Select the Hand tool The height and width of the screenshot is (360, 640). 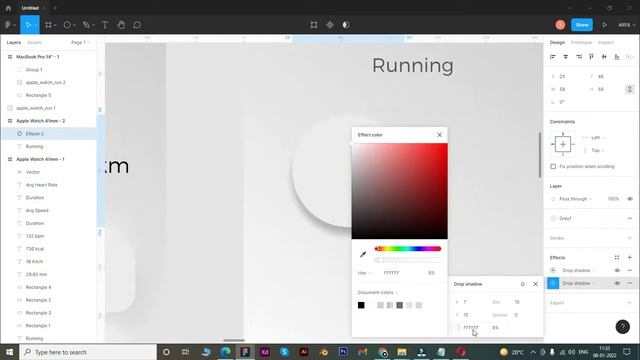(x=121, y=25)
